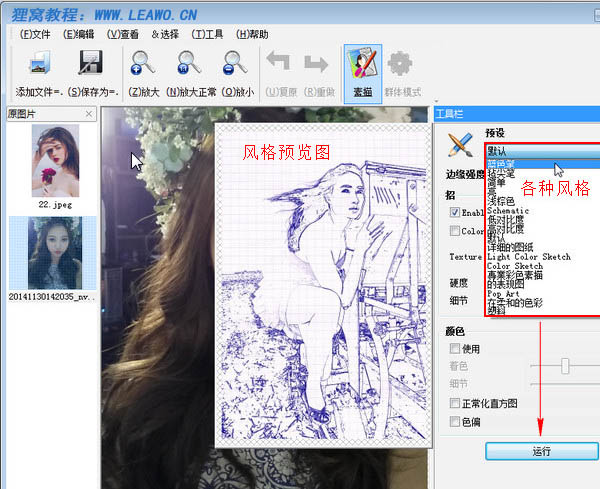Image resolution: width=600 pixels, height=489 pixels.
Task: Click the 颜色 section label
Action: 455,331
